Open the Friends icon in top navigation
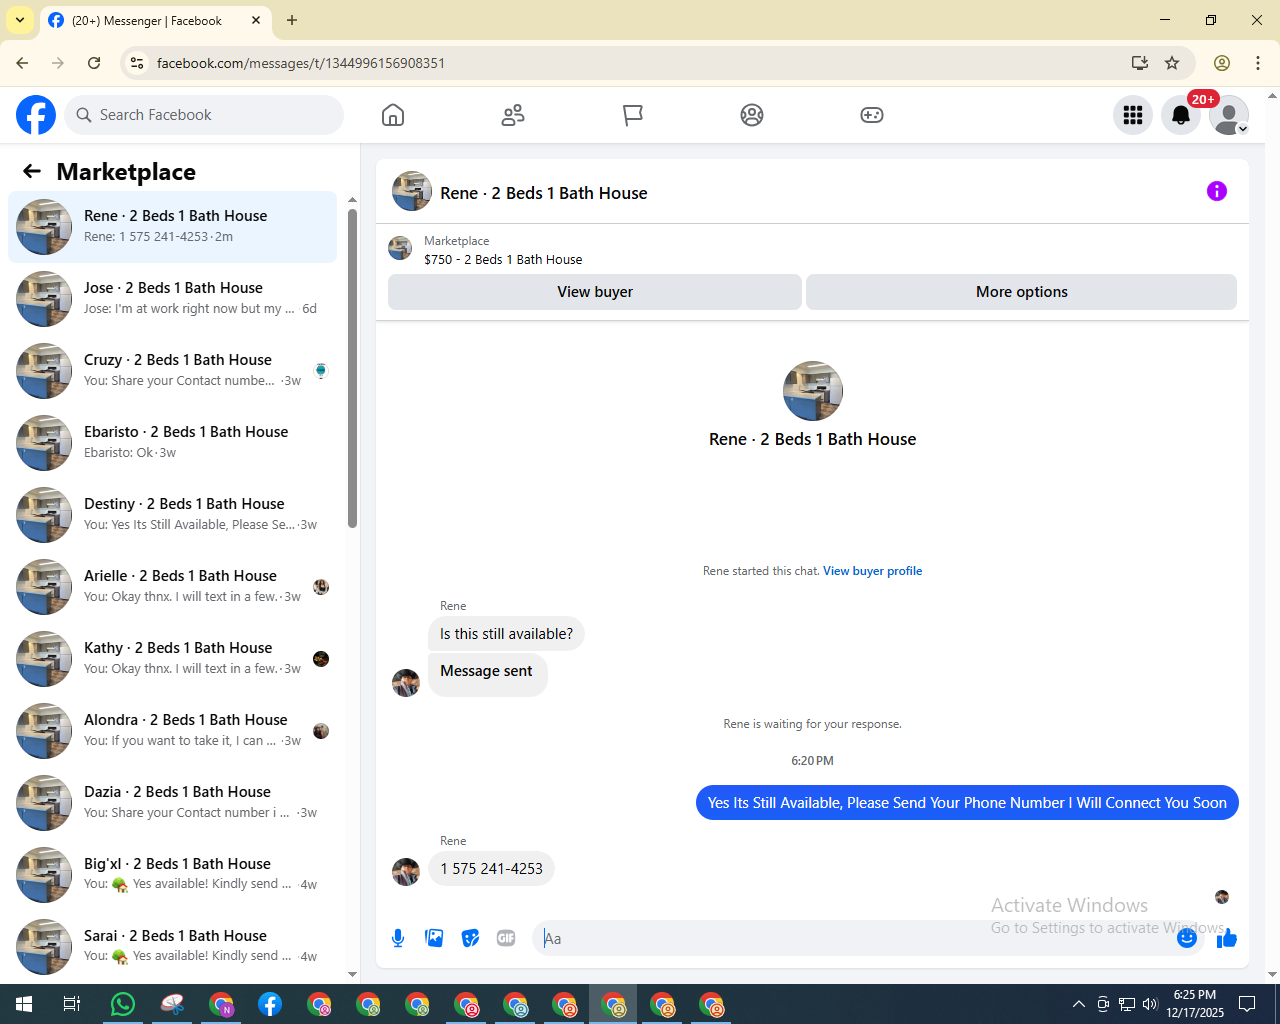Image resolution: width=1280 pixels, height=1024 pixels. 513,115
